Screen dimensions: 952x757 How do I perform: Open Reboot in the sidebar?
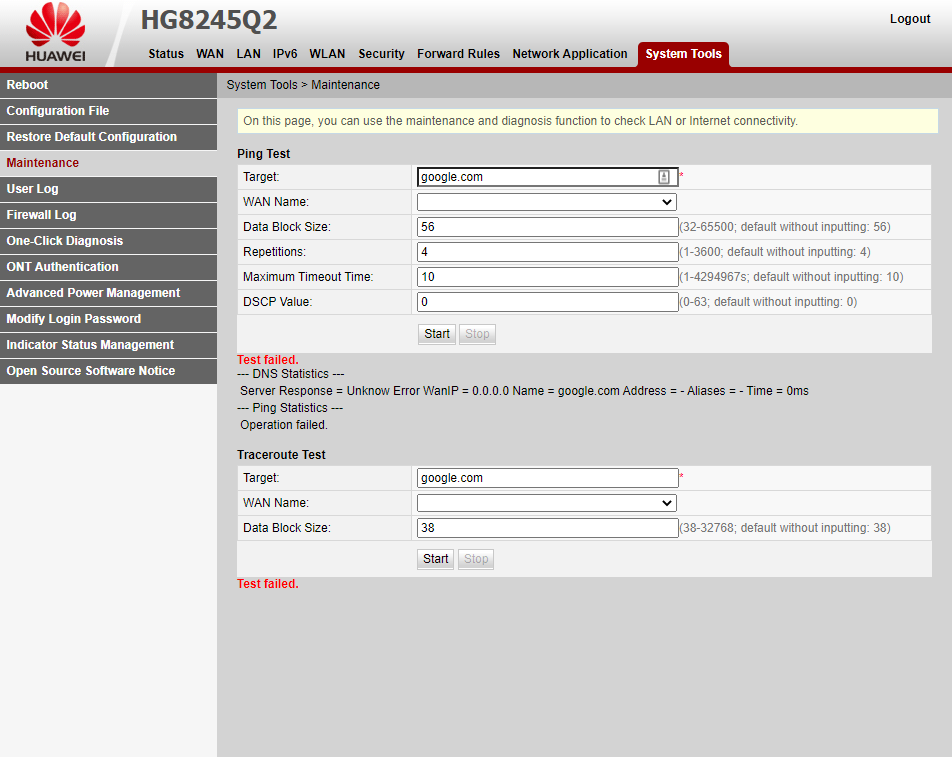[108, 85]
